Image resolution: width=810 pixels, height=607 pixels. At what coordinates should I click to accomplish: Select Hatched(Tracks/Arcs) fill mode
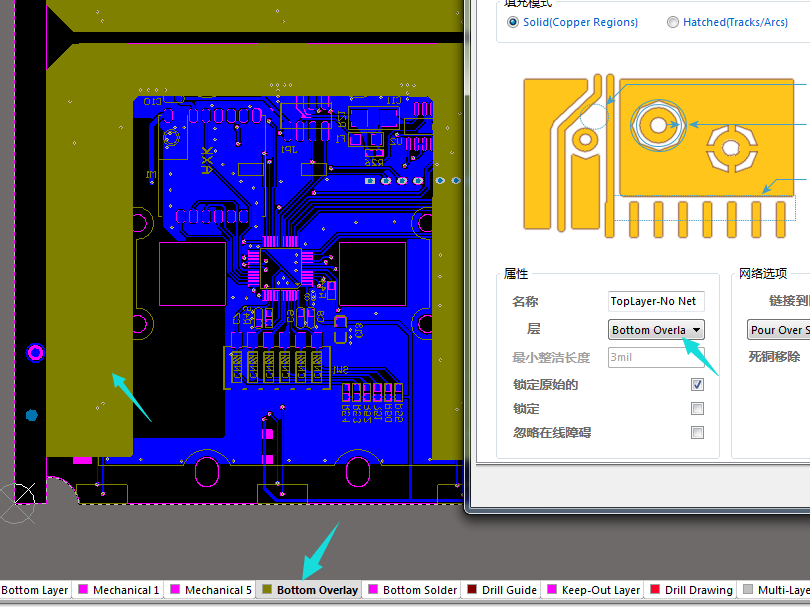tap(673, 22)
